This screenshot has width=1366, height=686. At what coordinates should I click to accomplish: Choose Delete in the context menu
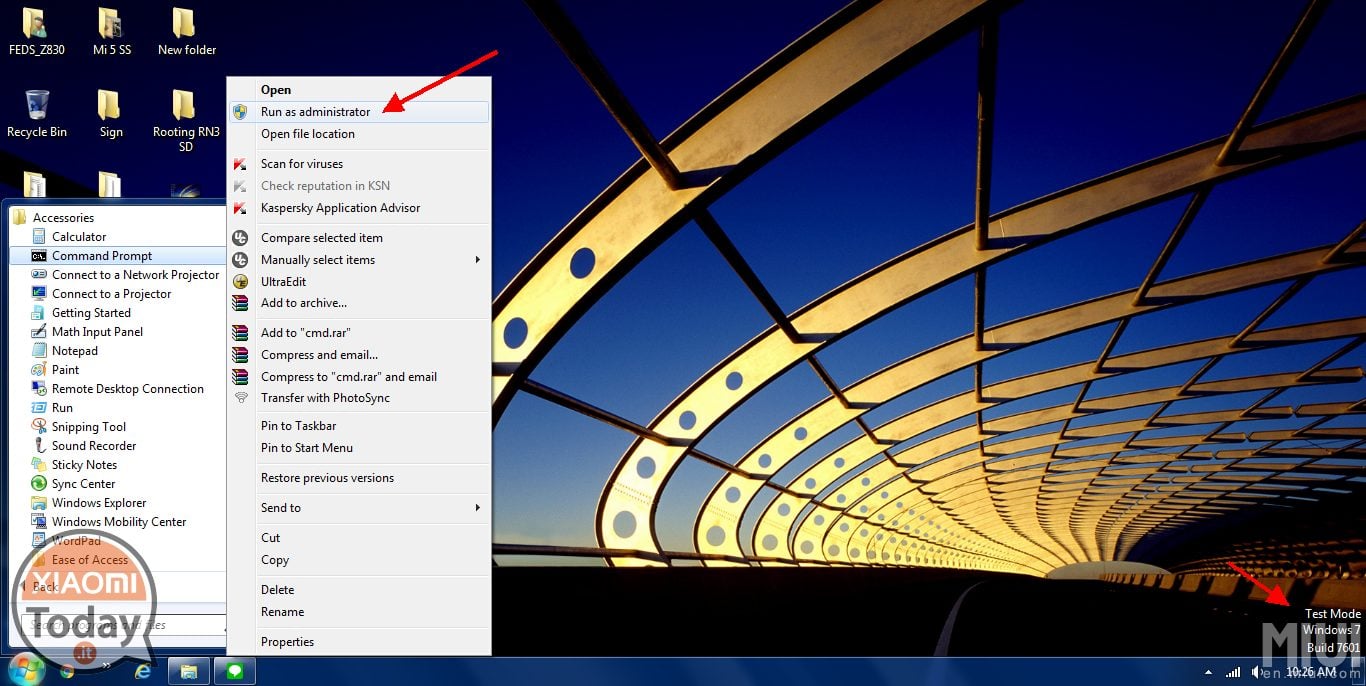click(x=360, y=590)
